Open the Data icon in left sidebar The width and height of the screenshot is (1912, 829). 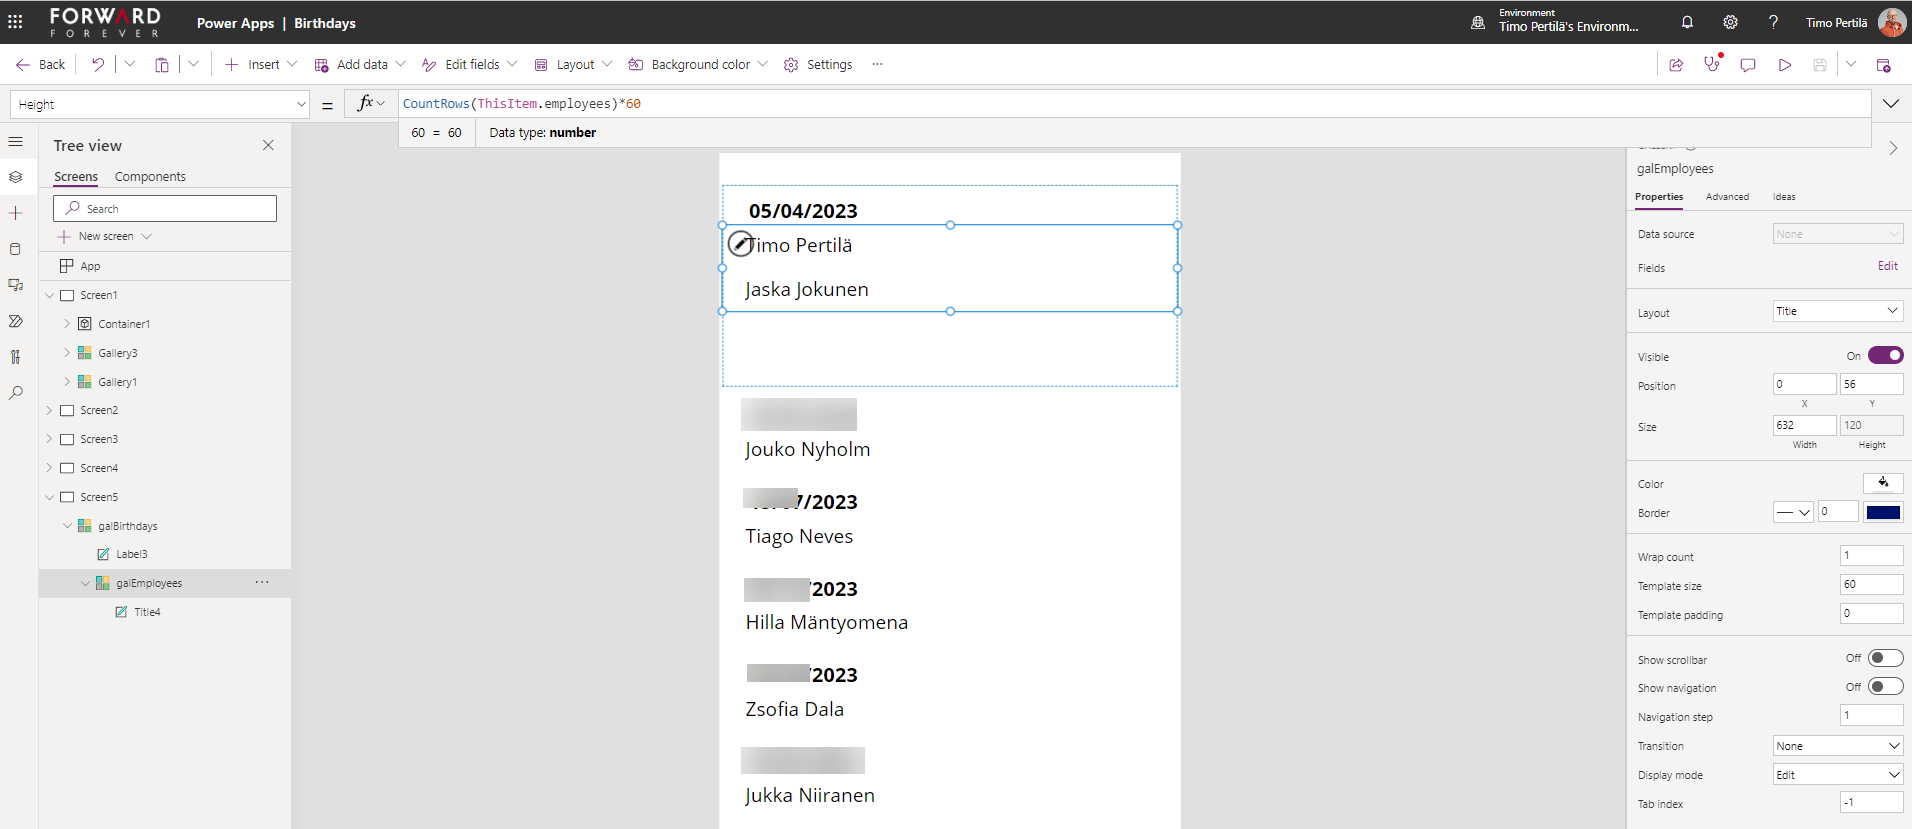15,249
